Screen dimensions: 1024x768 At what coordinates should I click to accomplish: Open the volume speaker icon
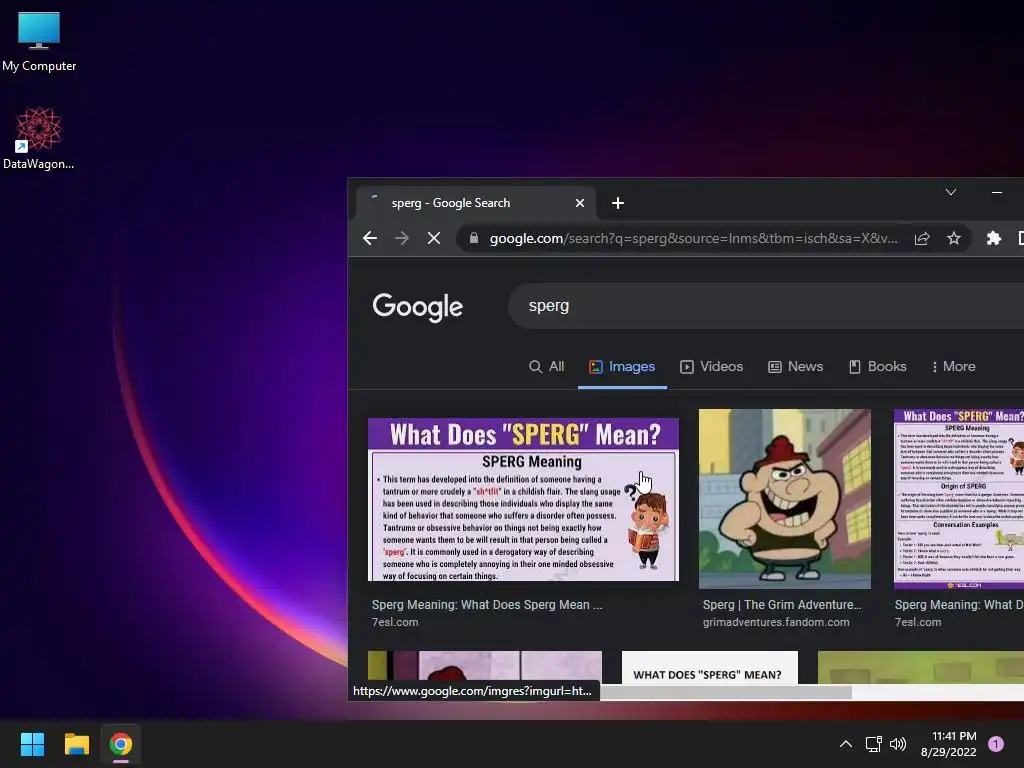[x=898, y=744]
